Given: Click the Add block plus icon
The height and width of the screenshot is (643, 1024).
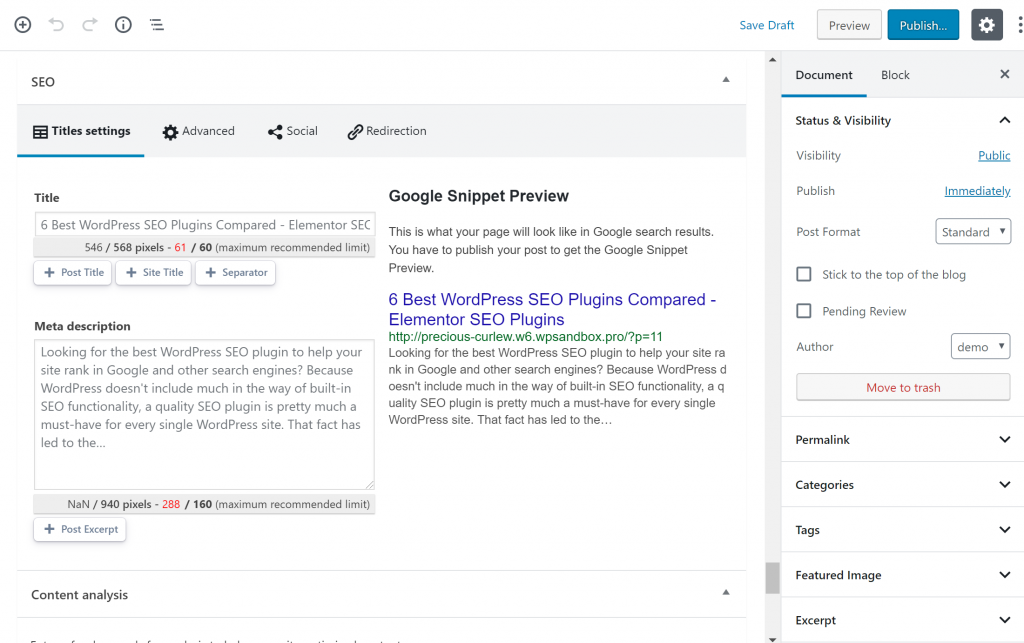Looking at the screenshot, I should coord(22,25).
